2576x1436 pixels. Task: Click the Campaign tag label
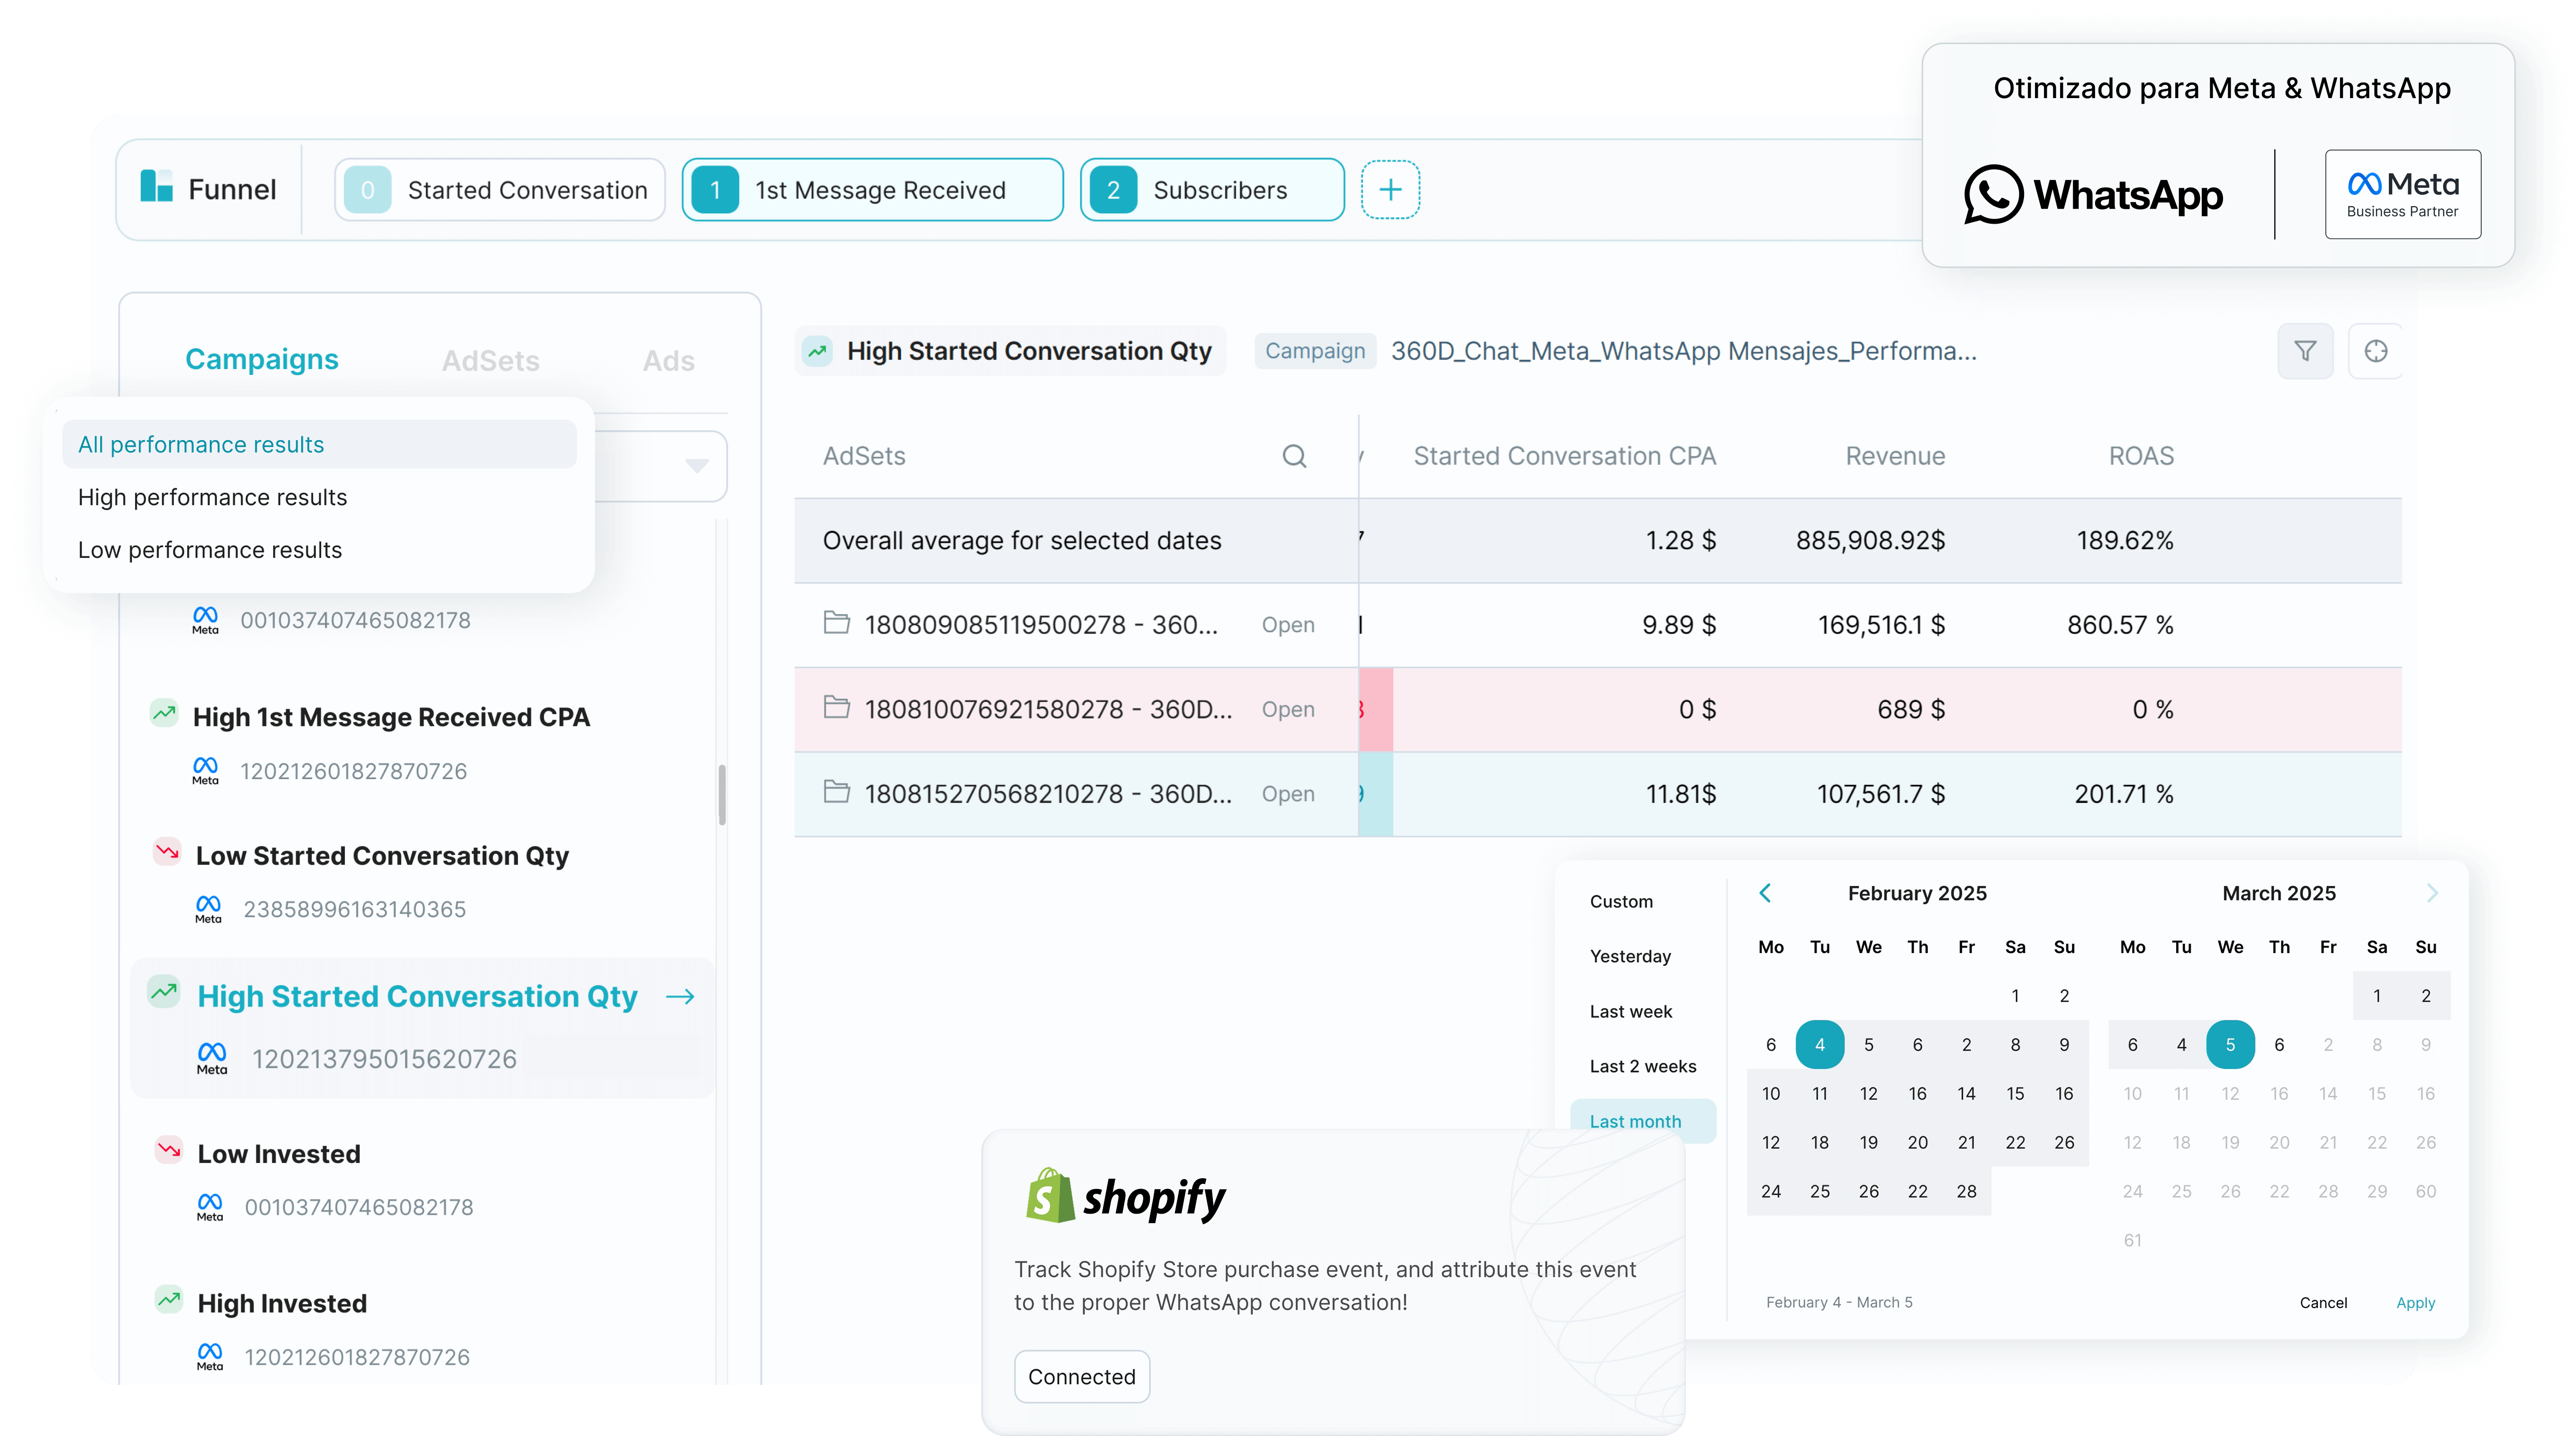click(x=1315, y=351)
